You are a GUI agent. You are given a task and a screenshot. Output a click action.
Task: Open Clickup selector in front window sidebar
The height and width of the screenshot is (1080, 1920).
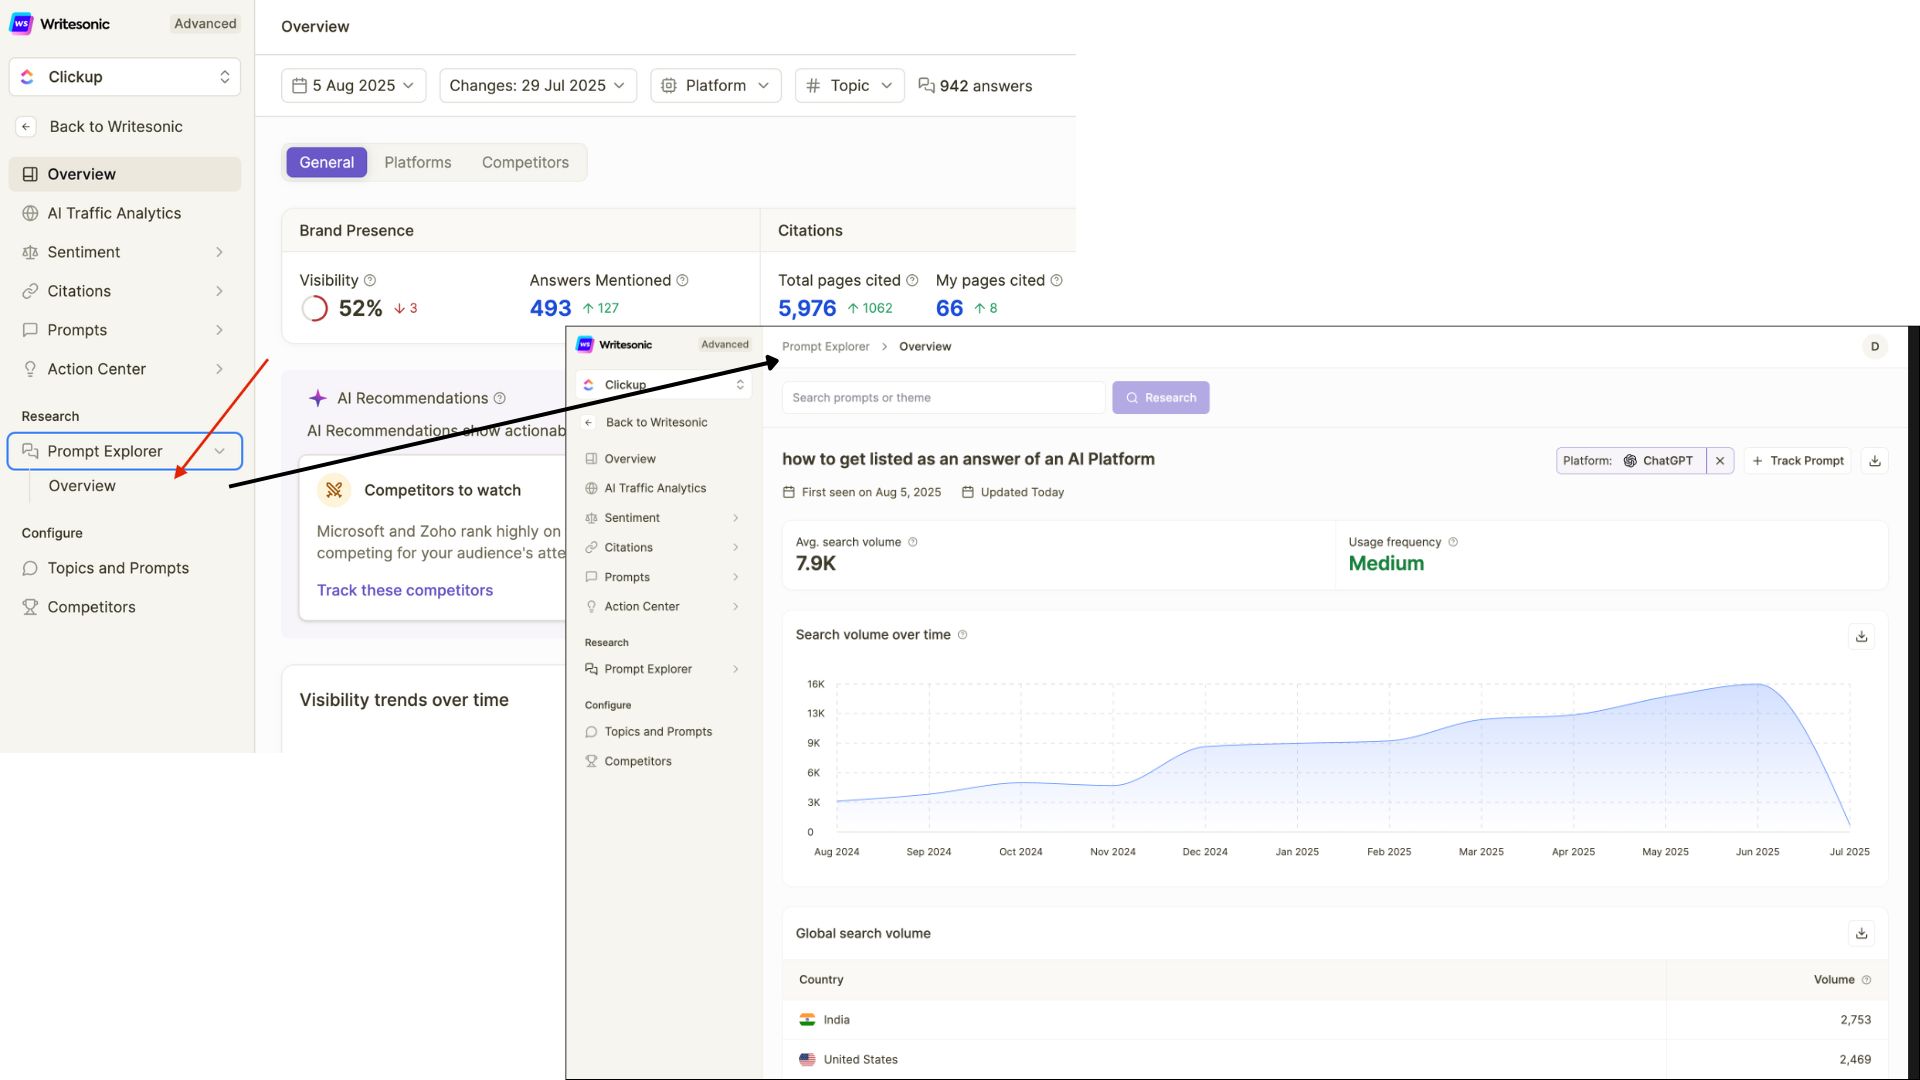[x=664, y=385]
